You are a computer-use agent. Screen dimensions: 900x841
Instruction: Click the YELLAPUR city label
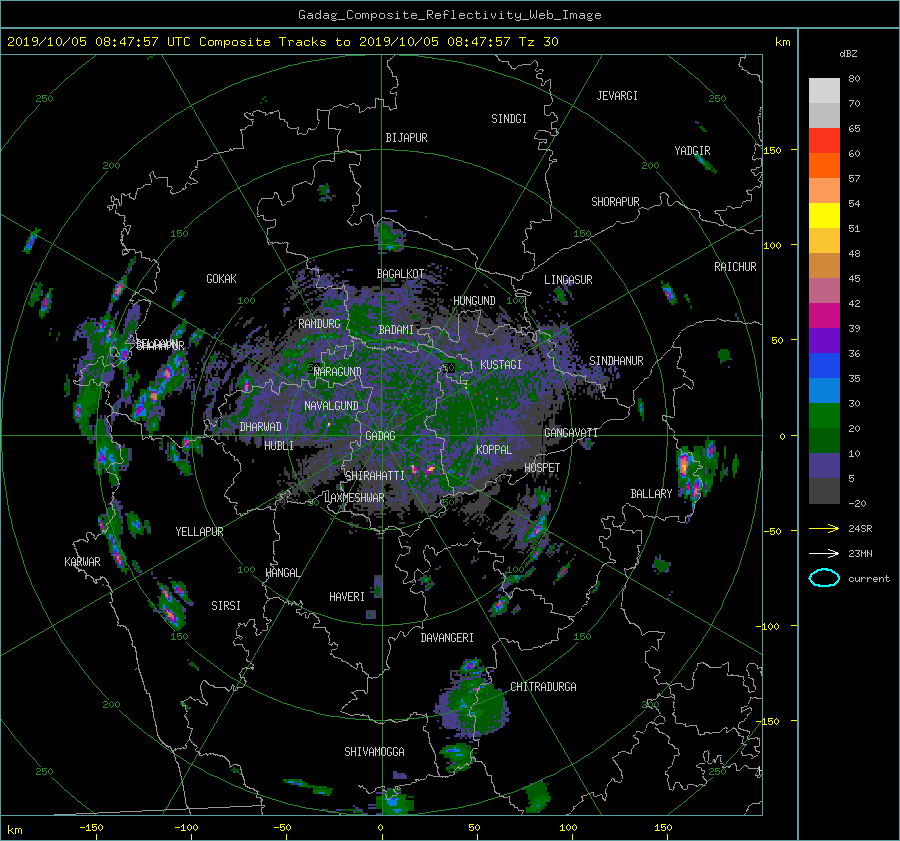(x=199, y=532)
